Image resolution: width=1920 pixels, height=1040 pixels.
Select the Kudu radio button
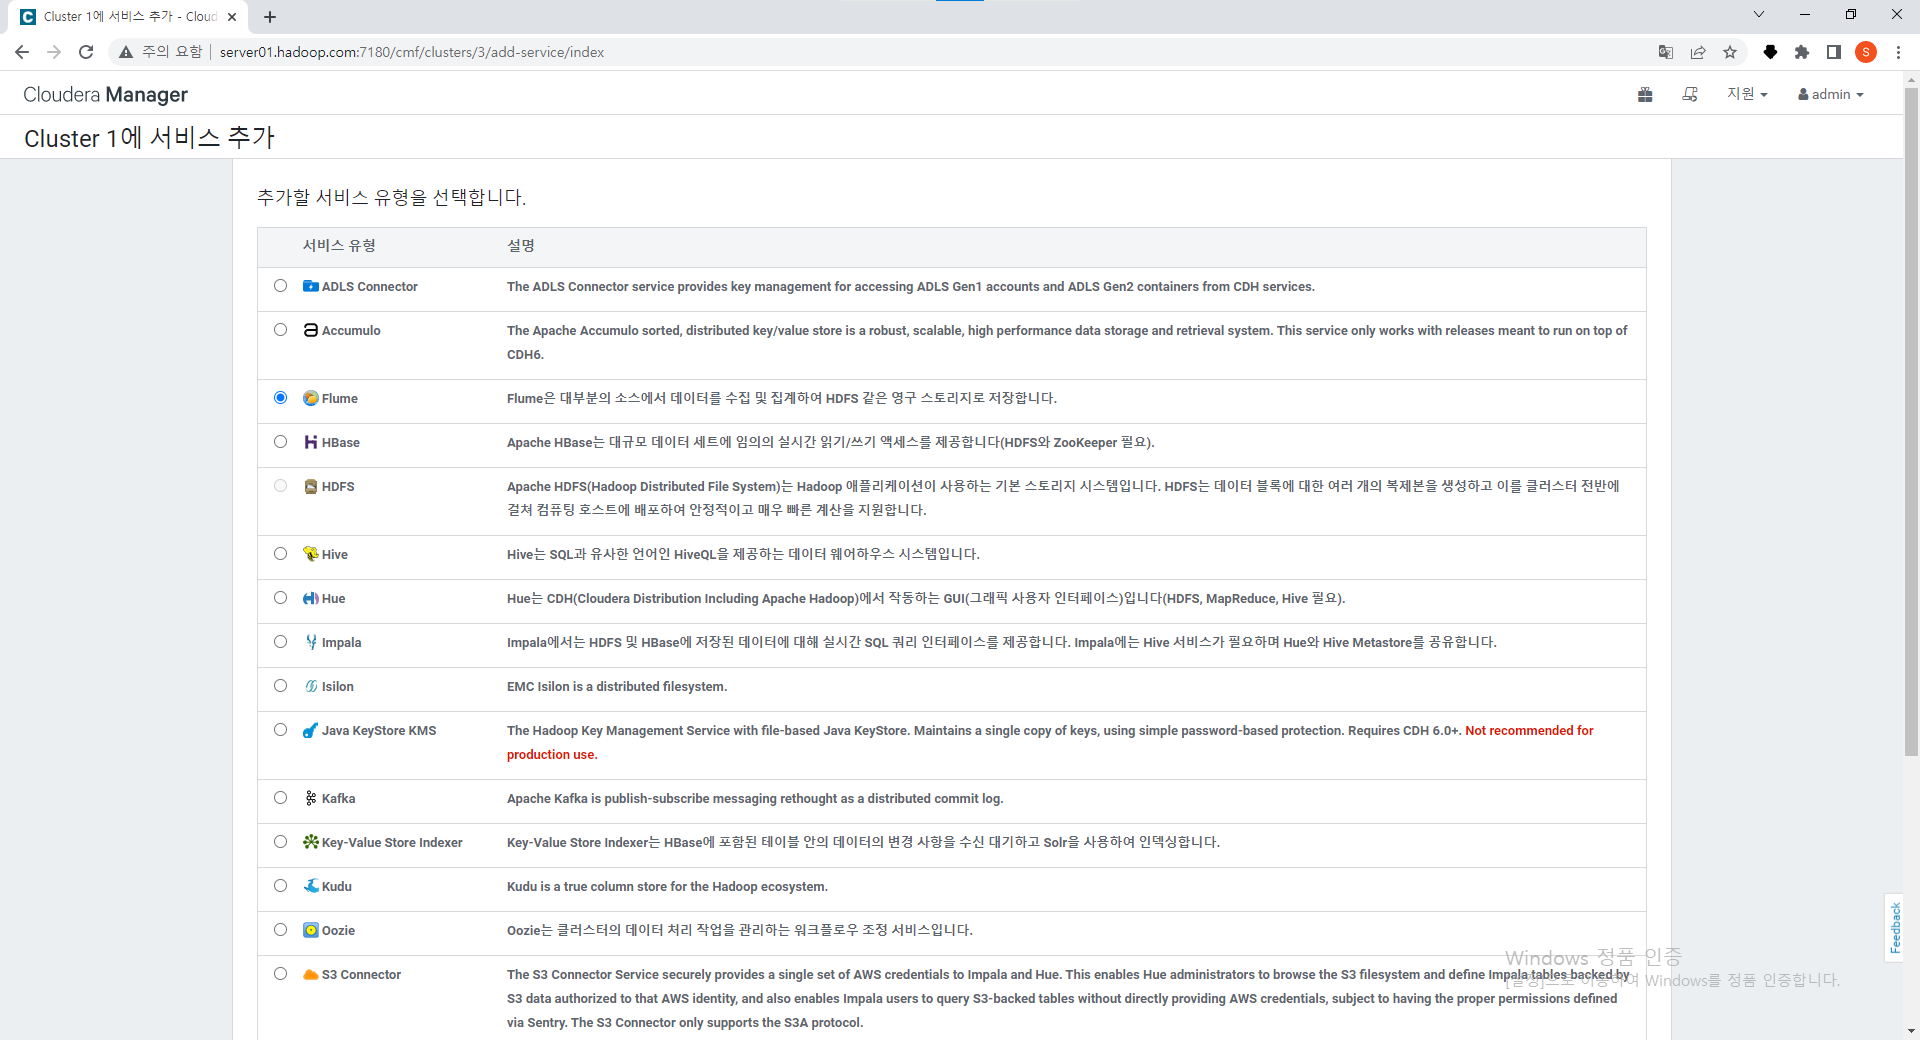[x=280, y=886]
